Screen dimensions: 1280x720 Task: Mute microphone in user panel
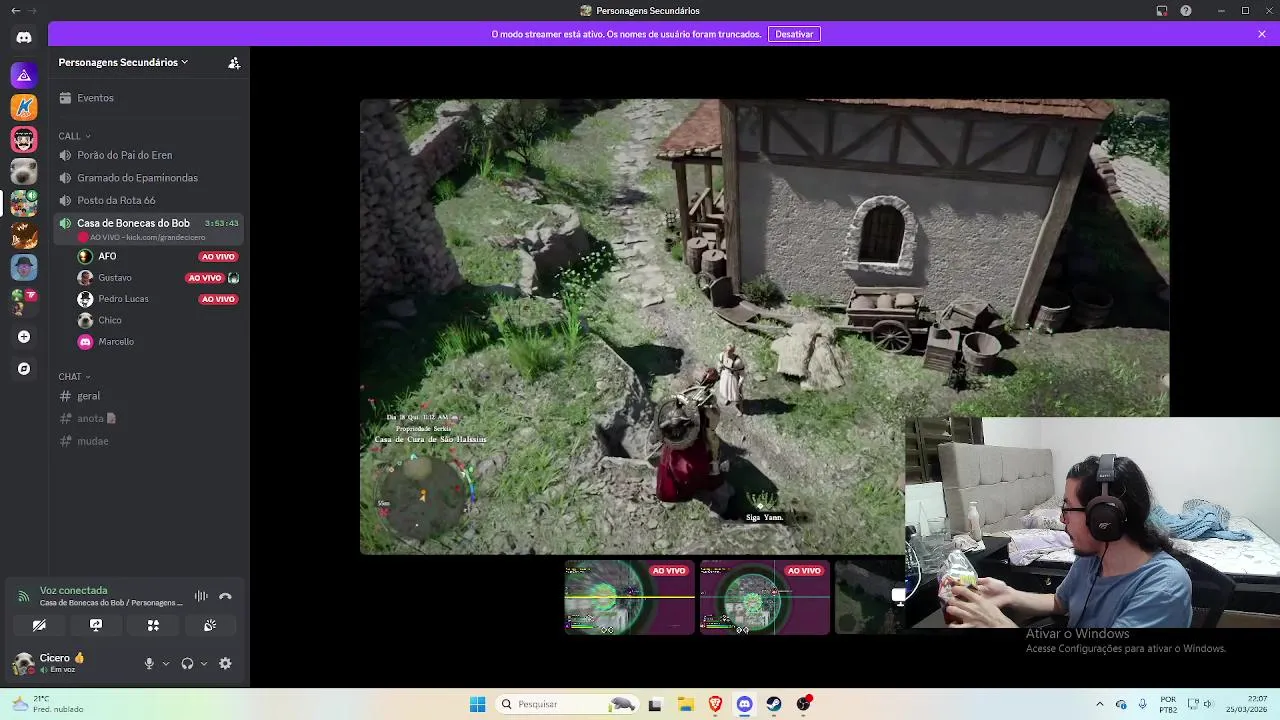pyautogui.click(x=149, y=663)
